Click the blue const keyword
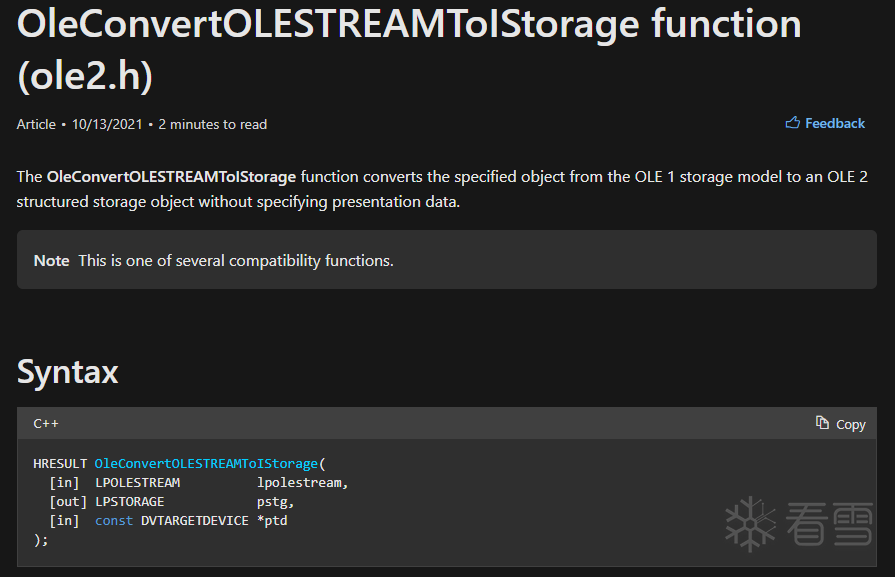Viewport: 895px width, 577px height. click(114, 521)
